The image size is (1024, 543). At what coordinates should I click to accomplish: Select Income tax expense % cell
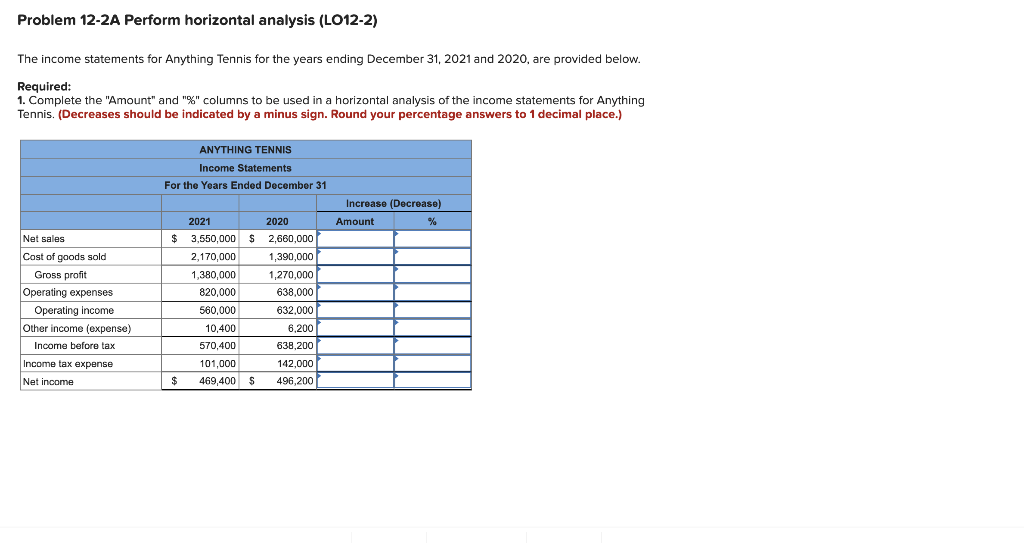pos(432,363)
